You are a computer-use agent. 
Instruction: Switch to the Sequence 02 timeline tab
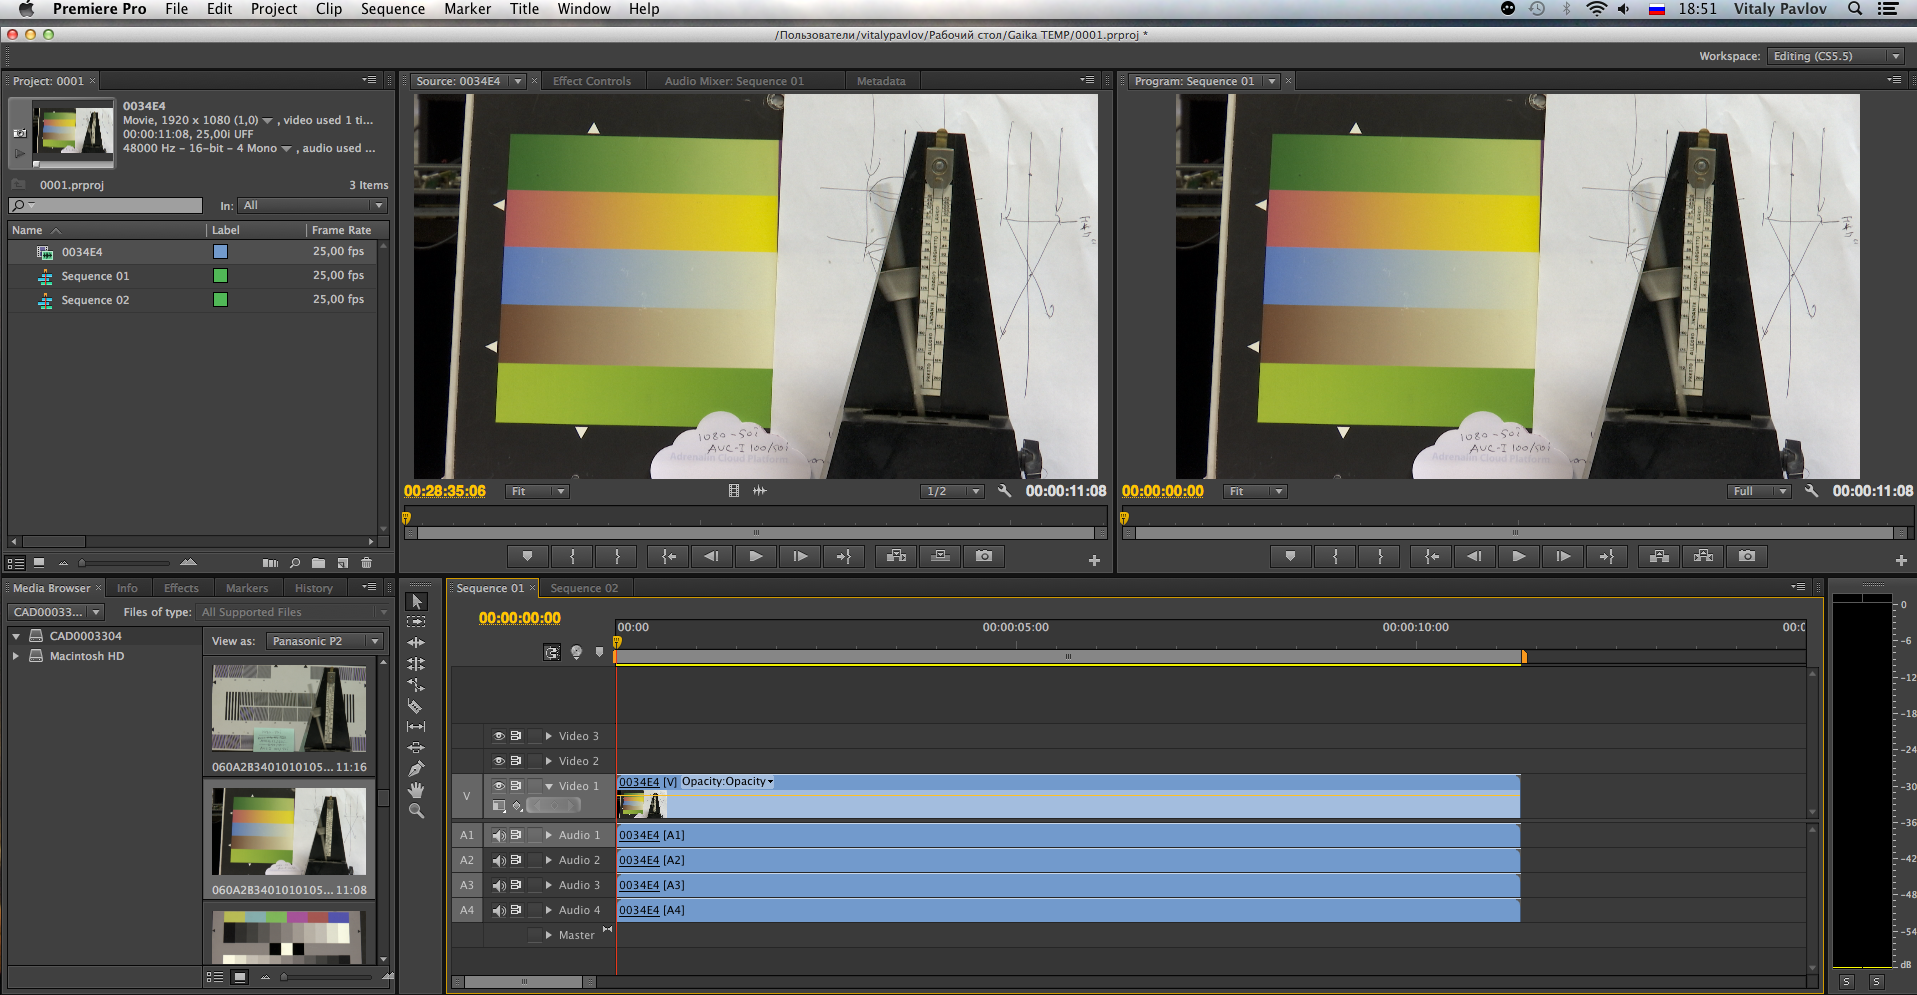pos(584,588)
